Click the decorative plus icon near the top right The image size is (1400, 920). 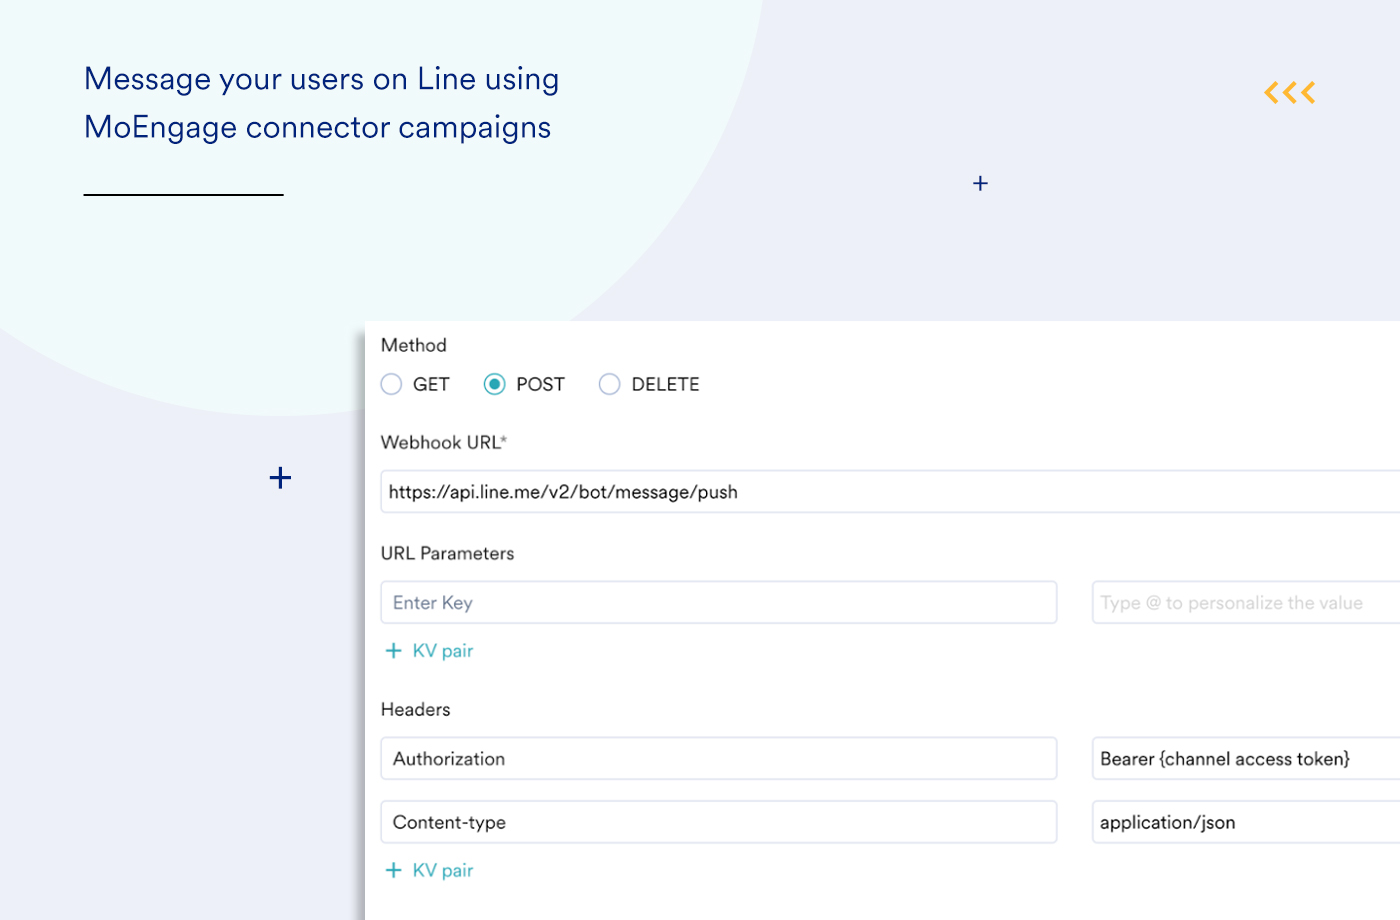tap(980, 183)
